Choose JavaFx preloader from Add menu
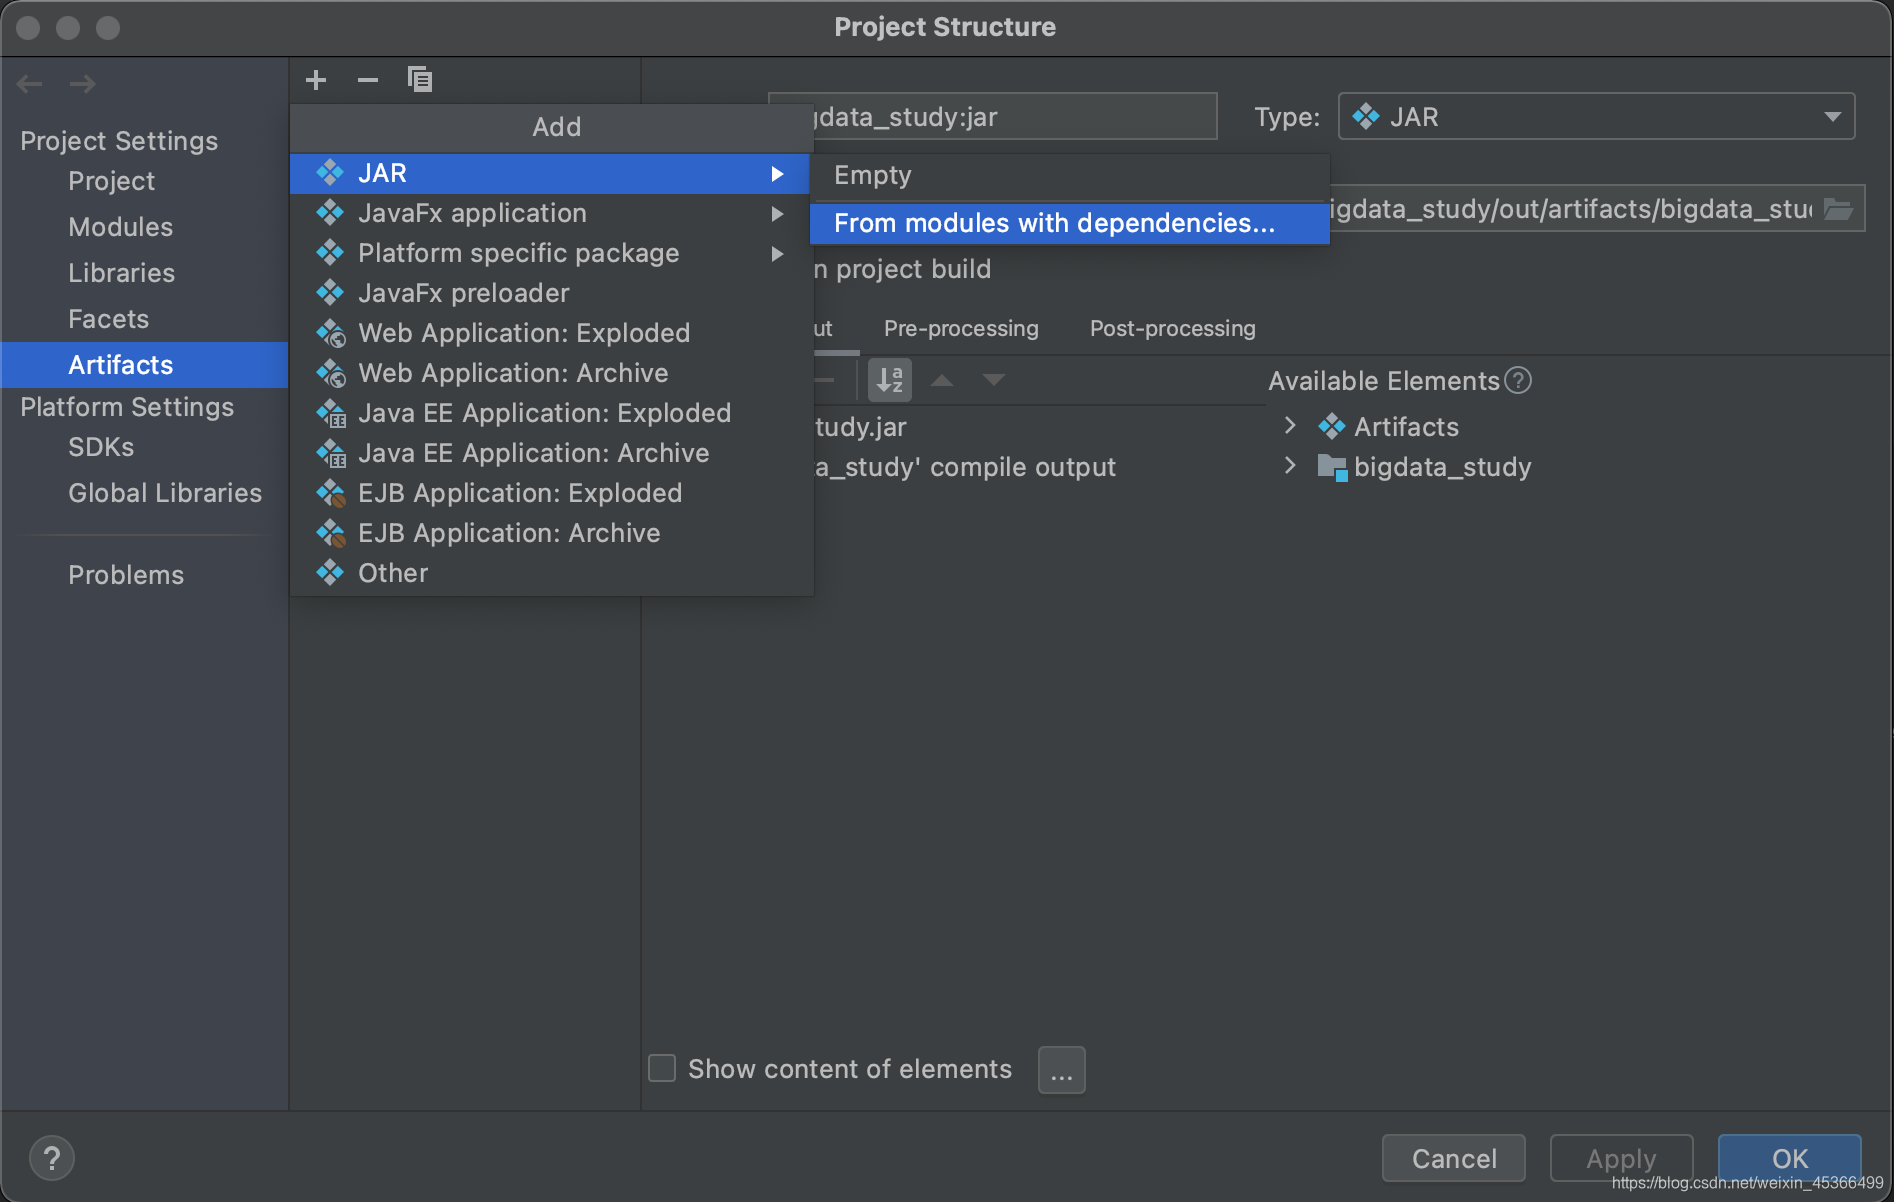The height and width of the screenshot is (1202, 1894). pyautogui.click(x=550, y=294)
